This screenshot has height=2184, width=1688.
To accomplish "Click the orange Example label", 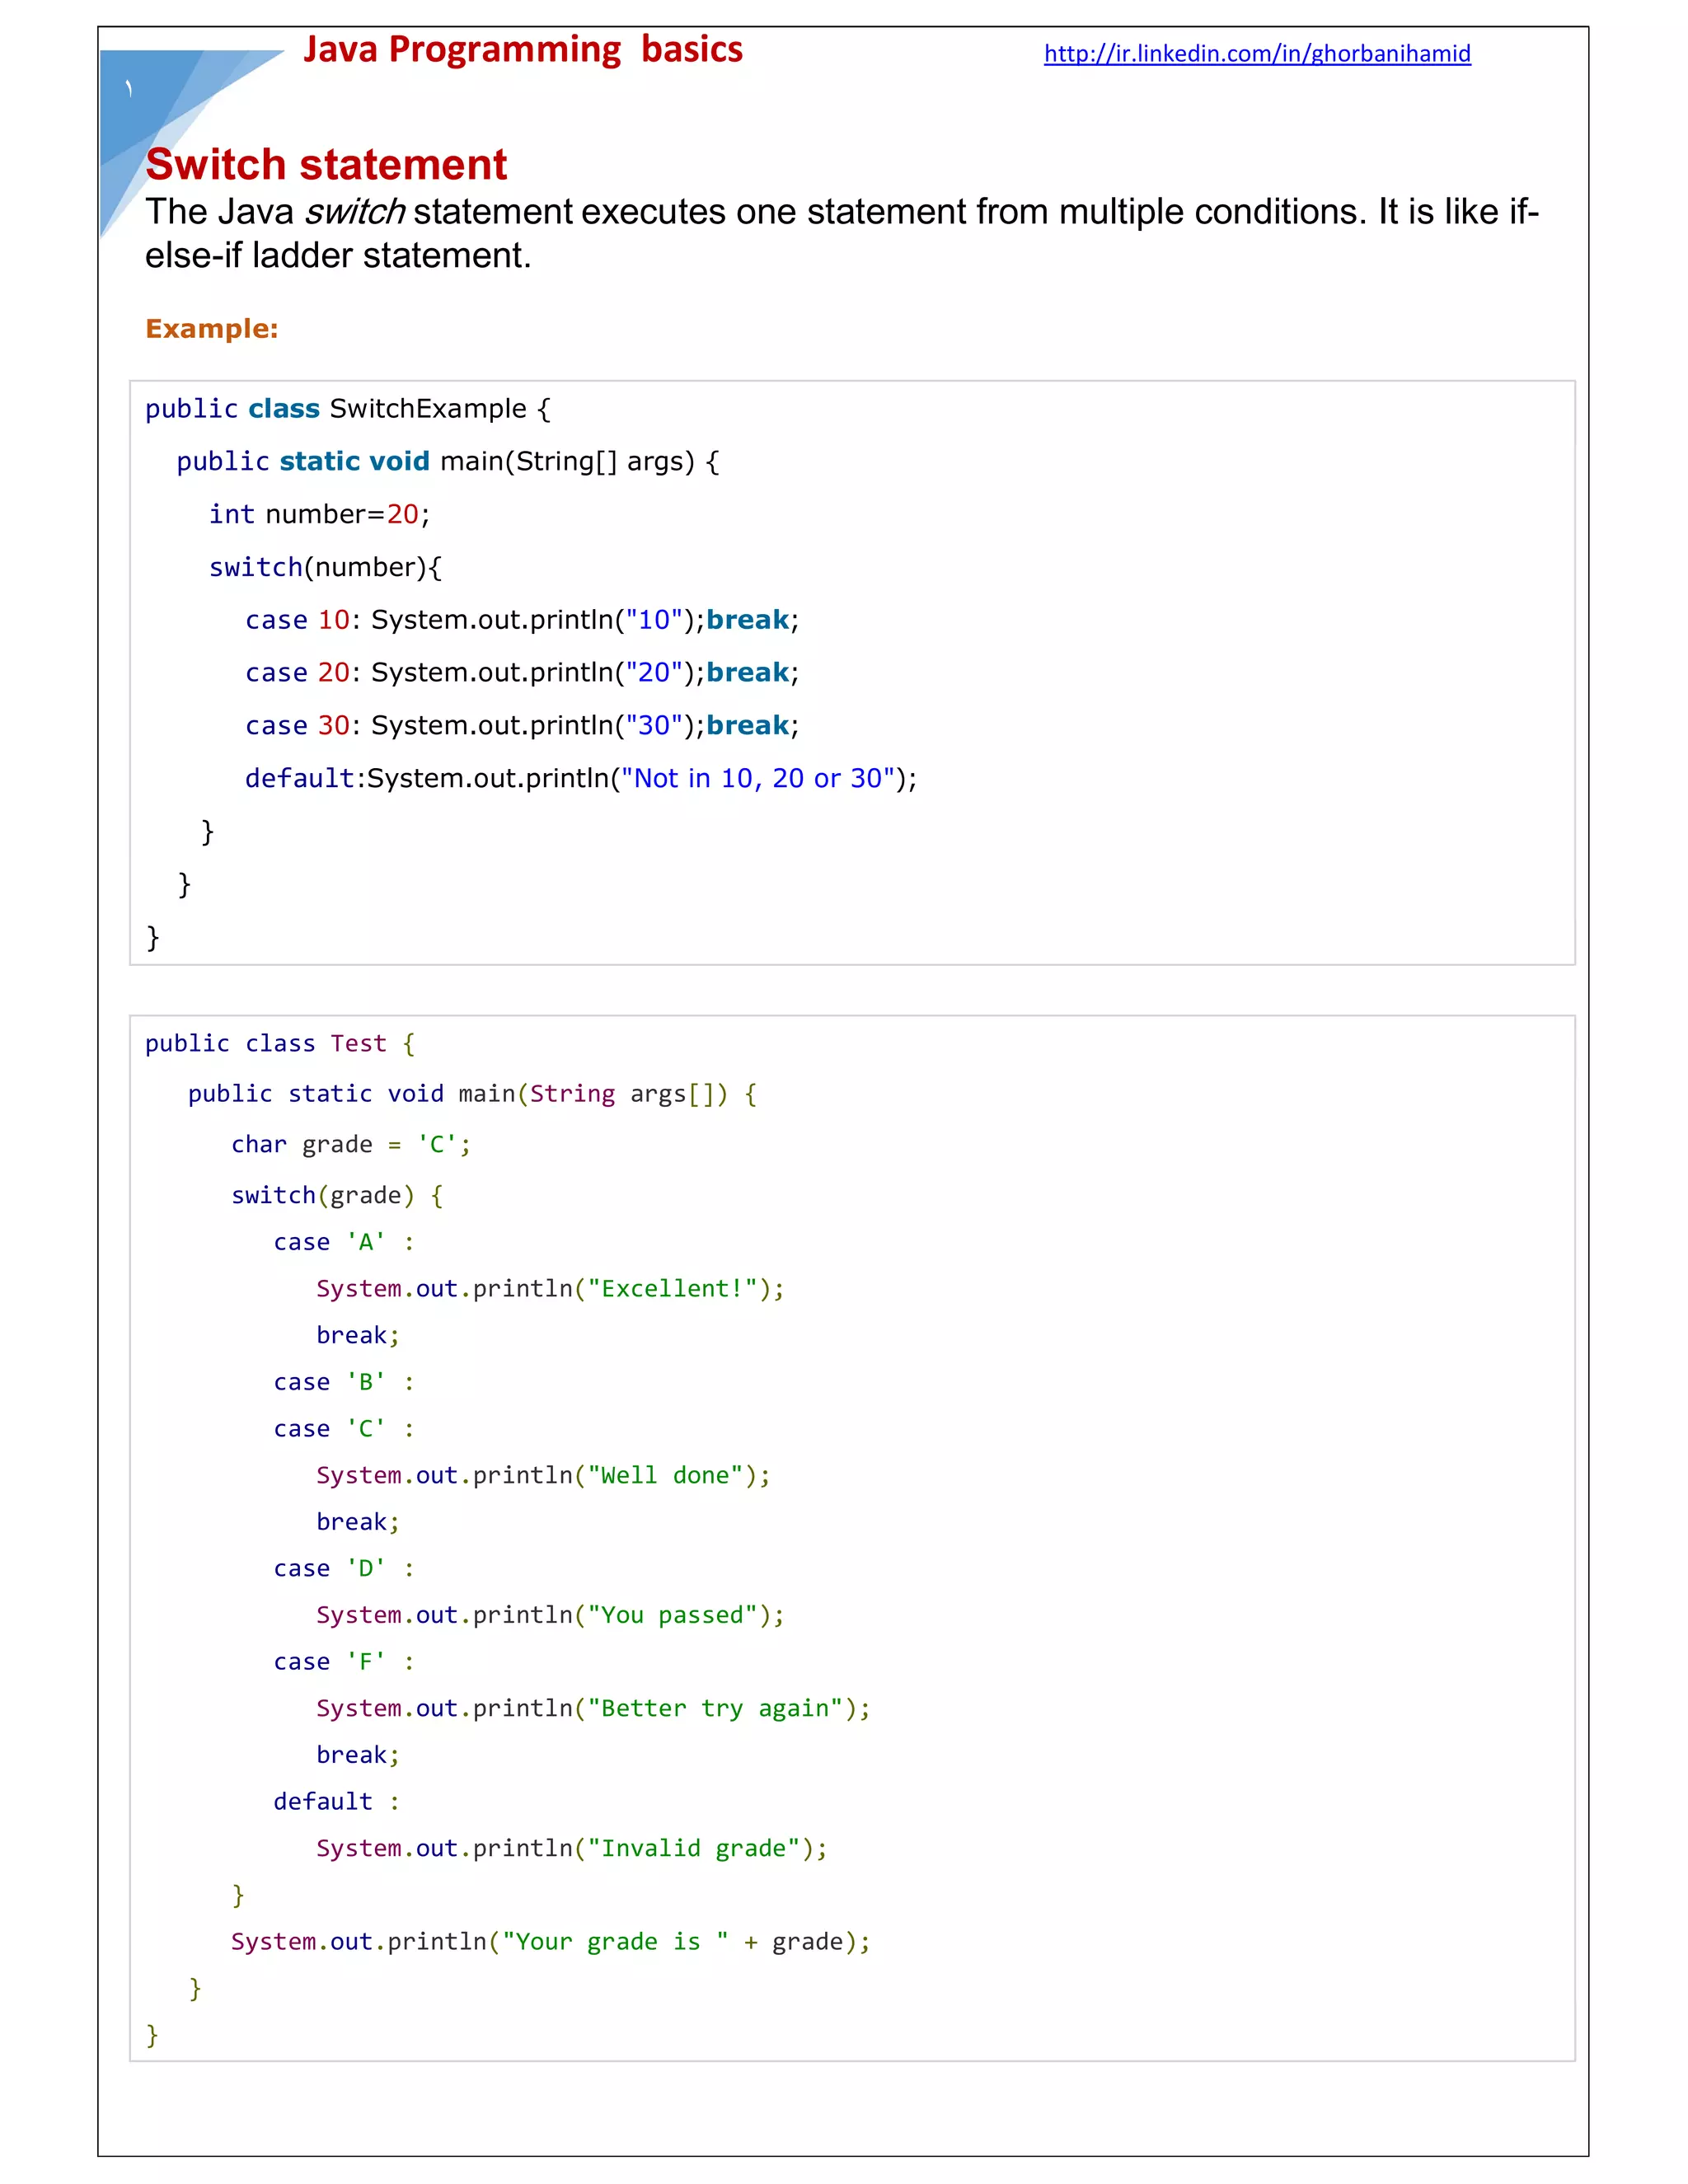I will pos(211,329).
